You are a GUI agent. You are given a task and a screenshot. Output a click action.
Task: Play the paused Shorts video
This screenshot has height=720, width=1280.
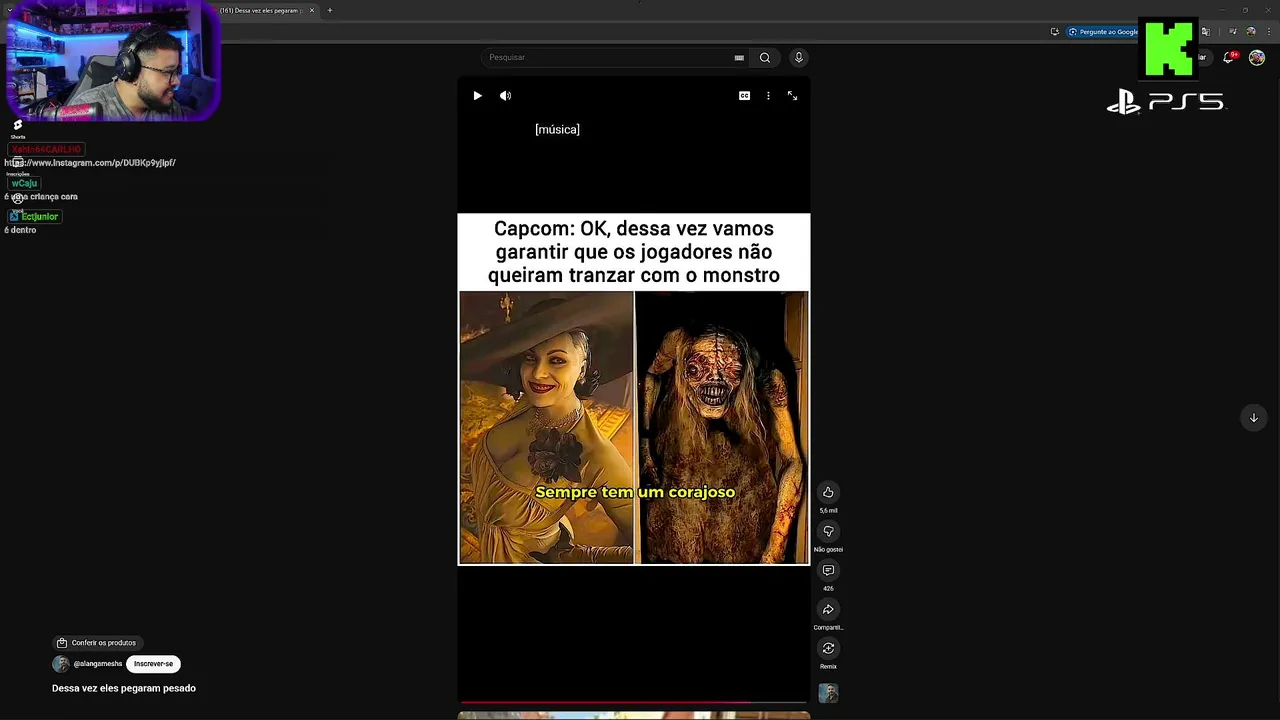click(x=477, y=96)
